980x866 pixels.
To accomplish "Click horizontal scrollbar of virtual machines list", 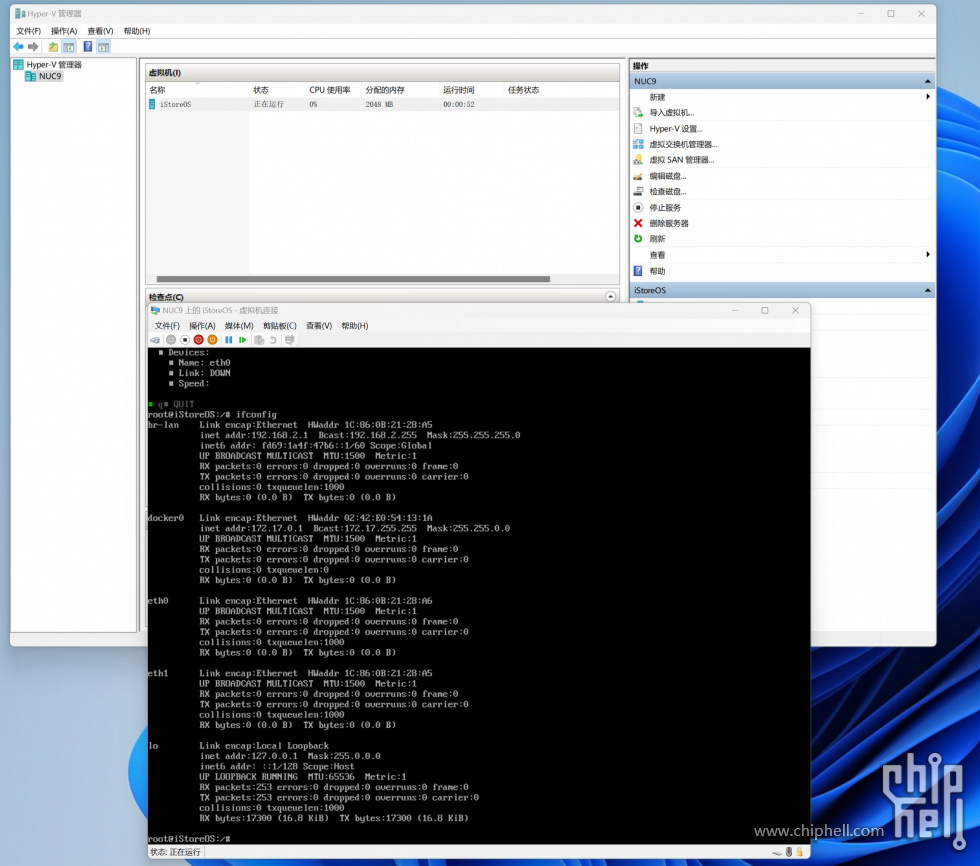I will (353, 279).
